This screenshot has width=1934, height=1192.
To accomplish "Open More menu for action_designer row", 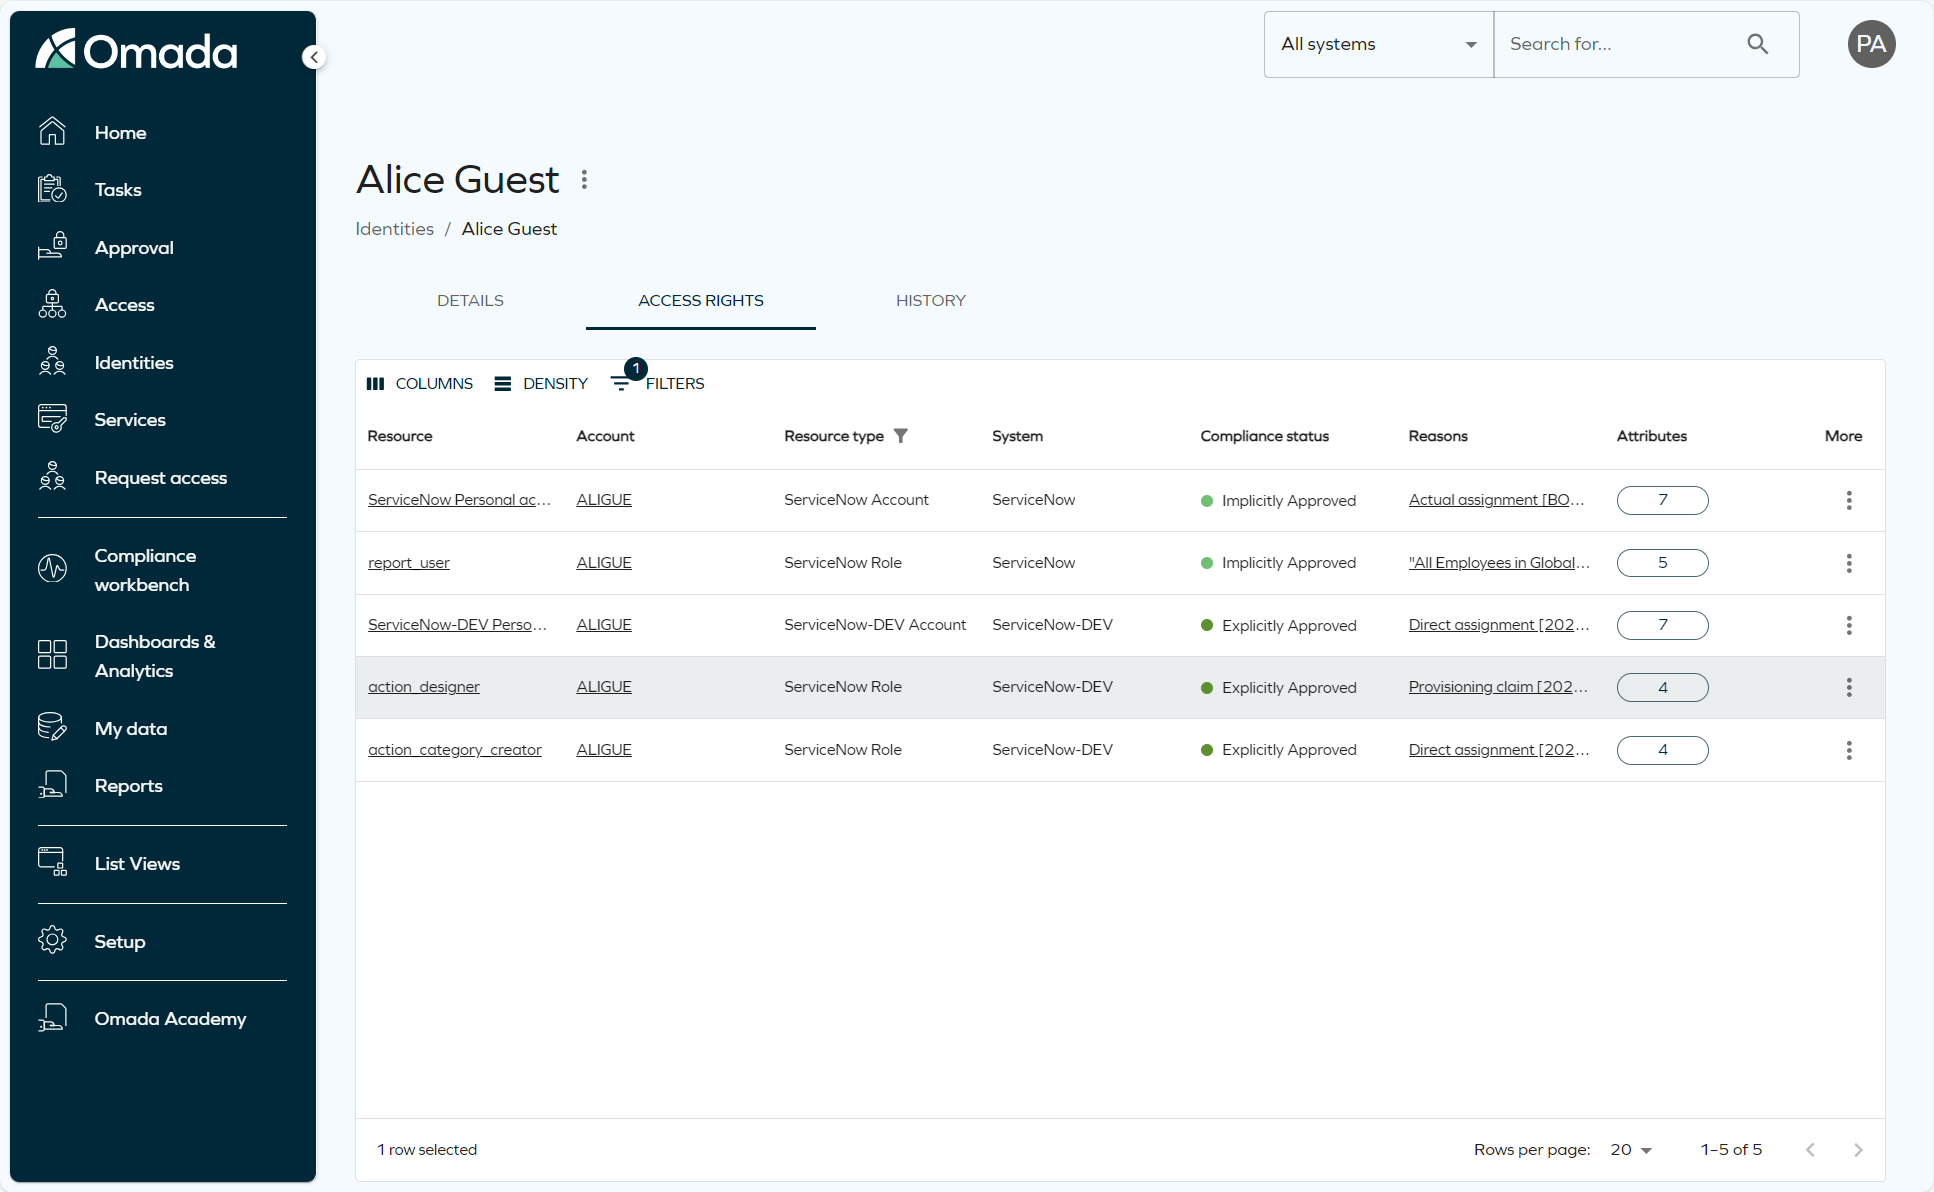I will pyautogui.click(x=1849, y=687).
